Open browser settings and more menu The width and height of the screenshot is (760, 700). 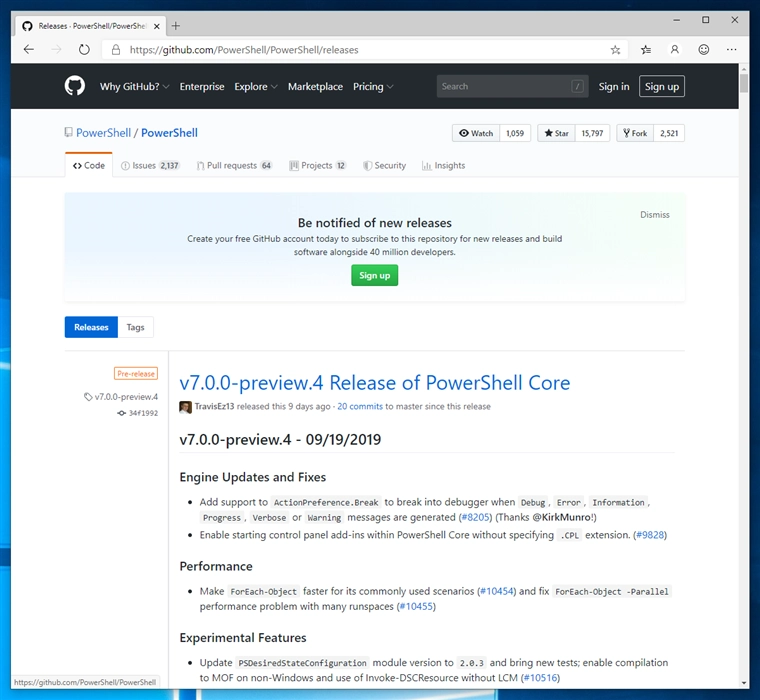(x=732, y=49)
